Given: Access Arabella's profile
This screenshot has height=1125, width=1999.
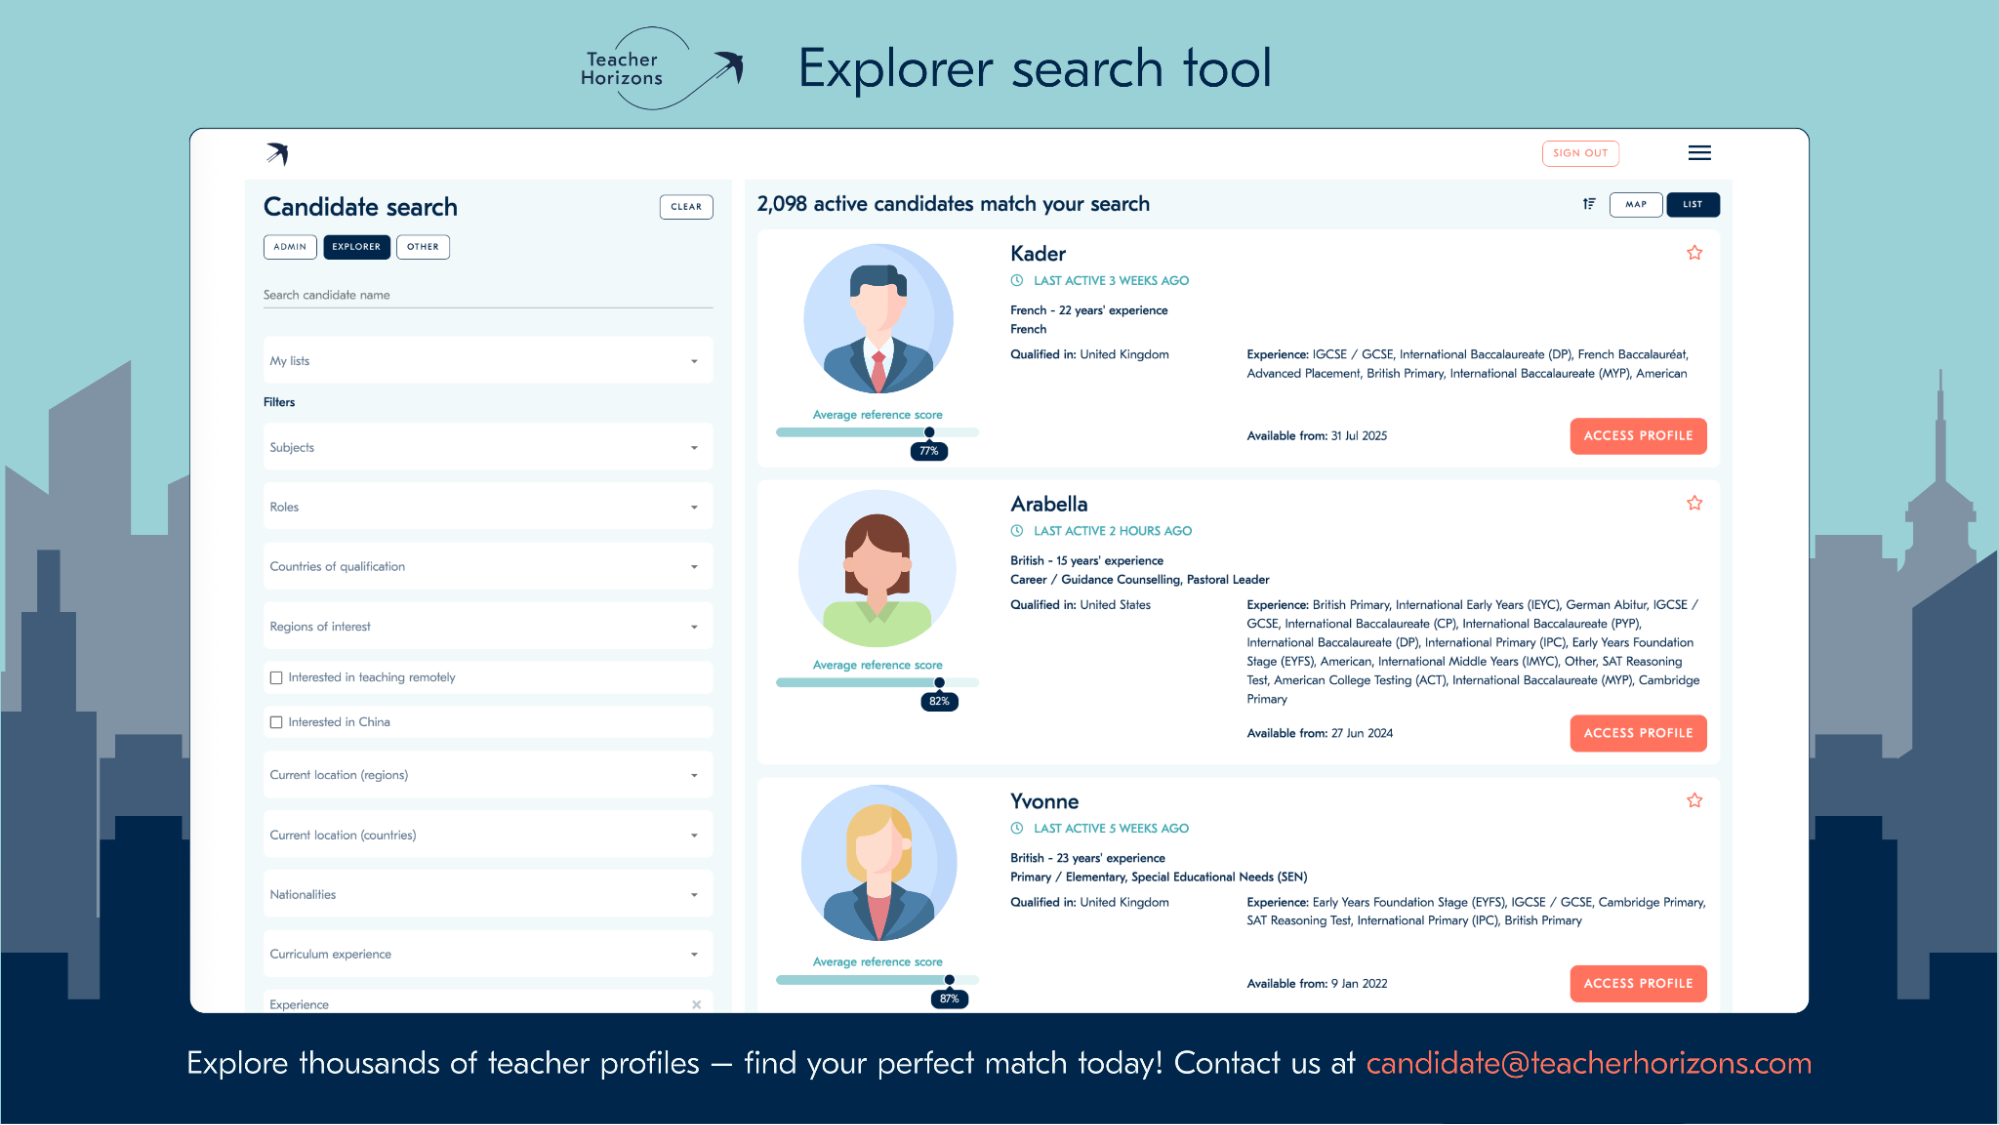Looking at the screenshot, I should pyautogui.click(x=1638, y=733).
